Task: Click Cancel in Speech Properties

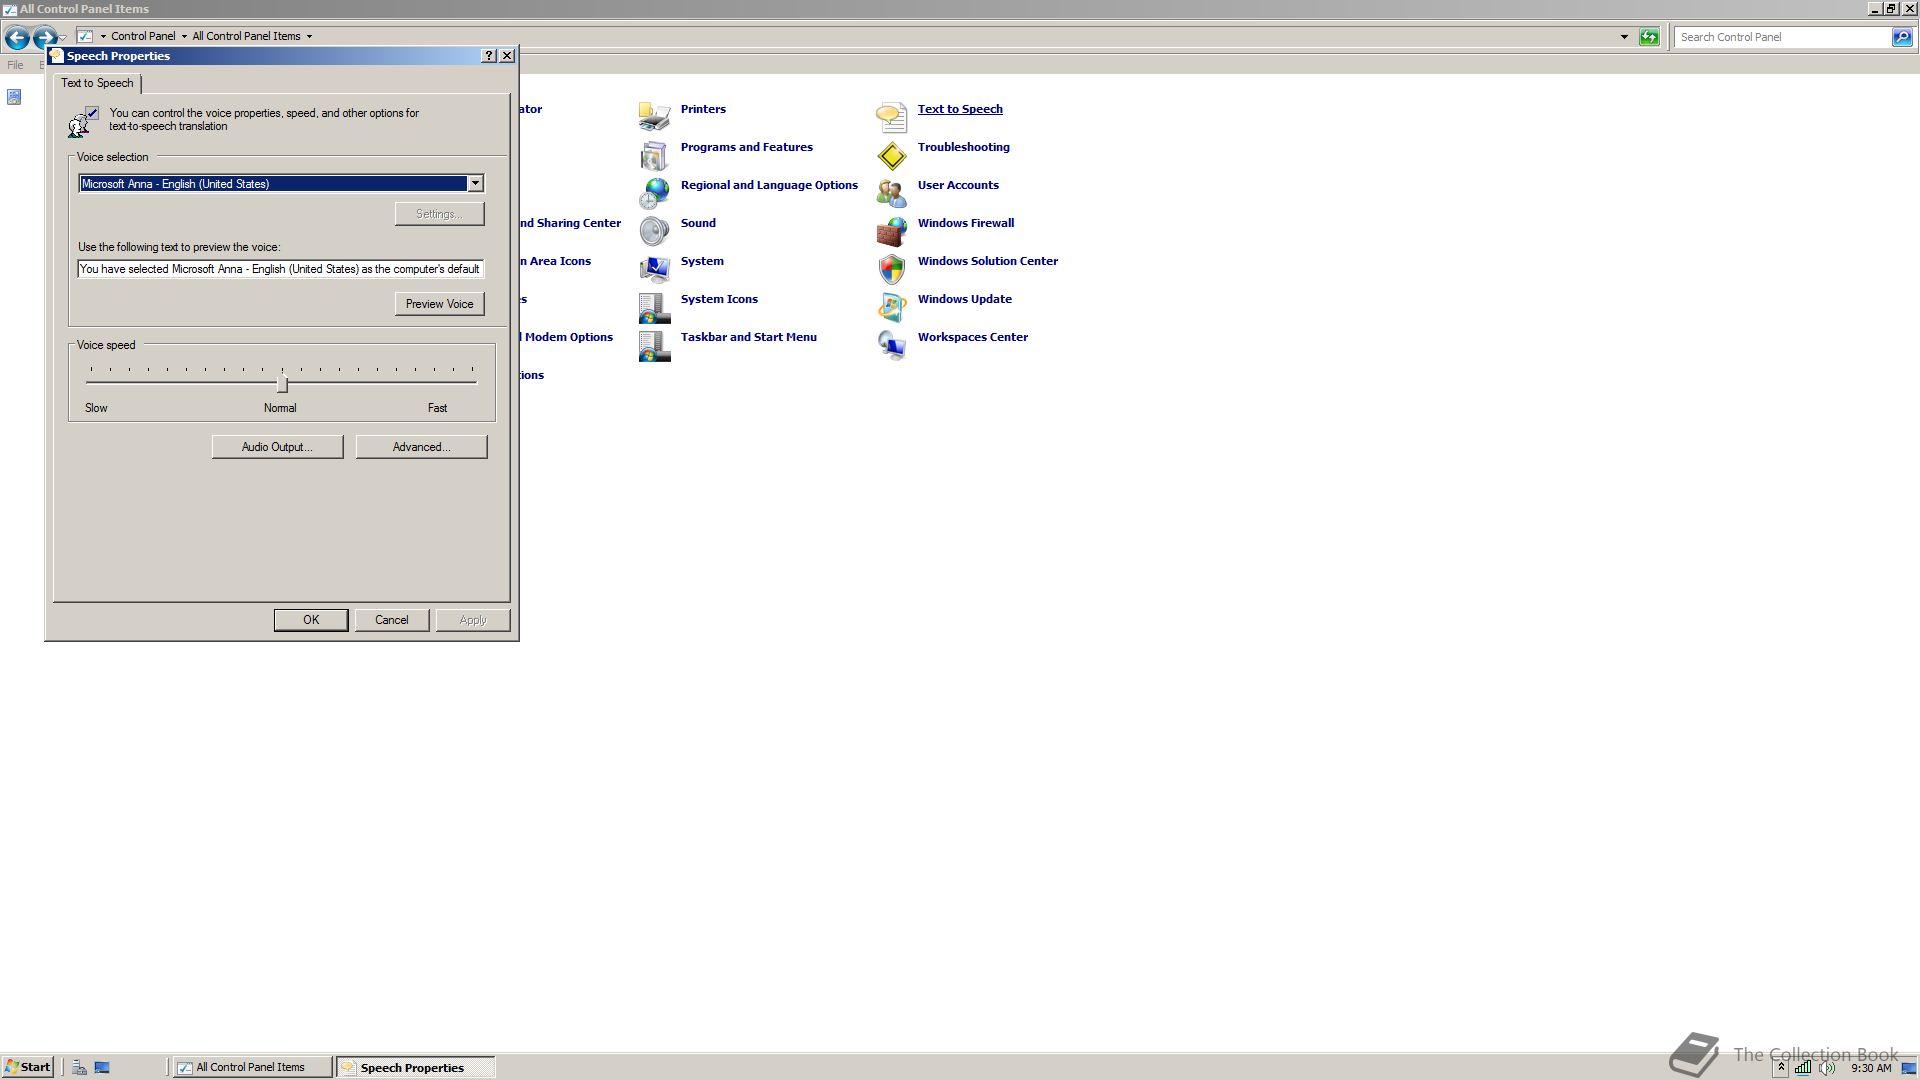Action: click(391, 620)
